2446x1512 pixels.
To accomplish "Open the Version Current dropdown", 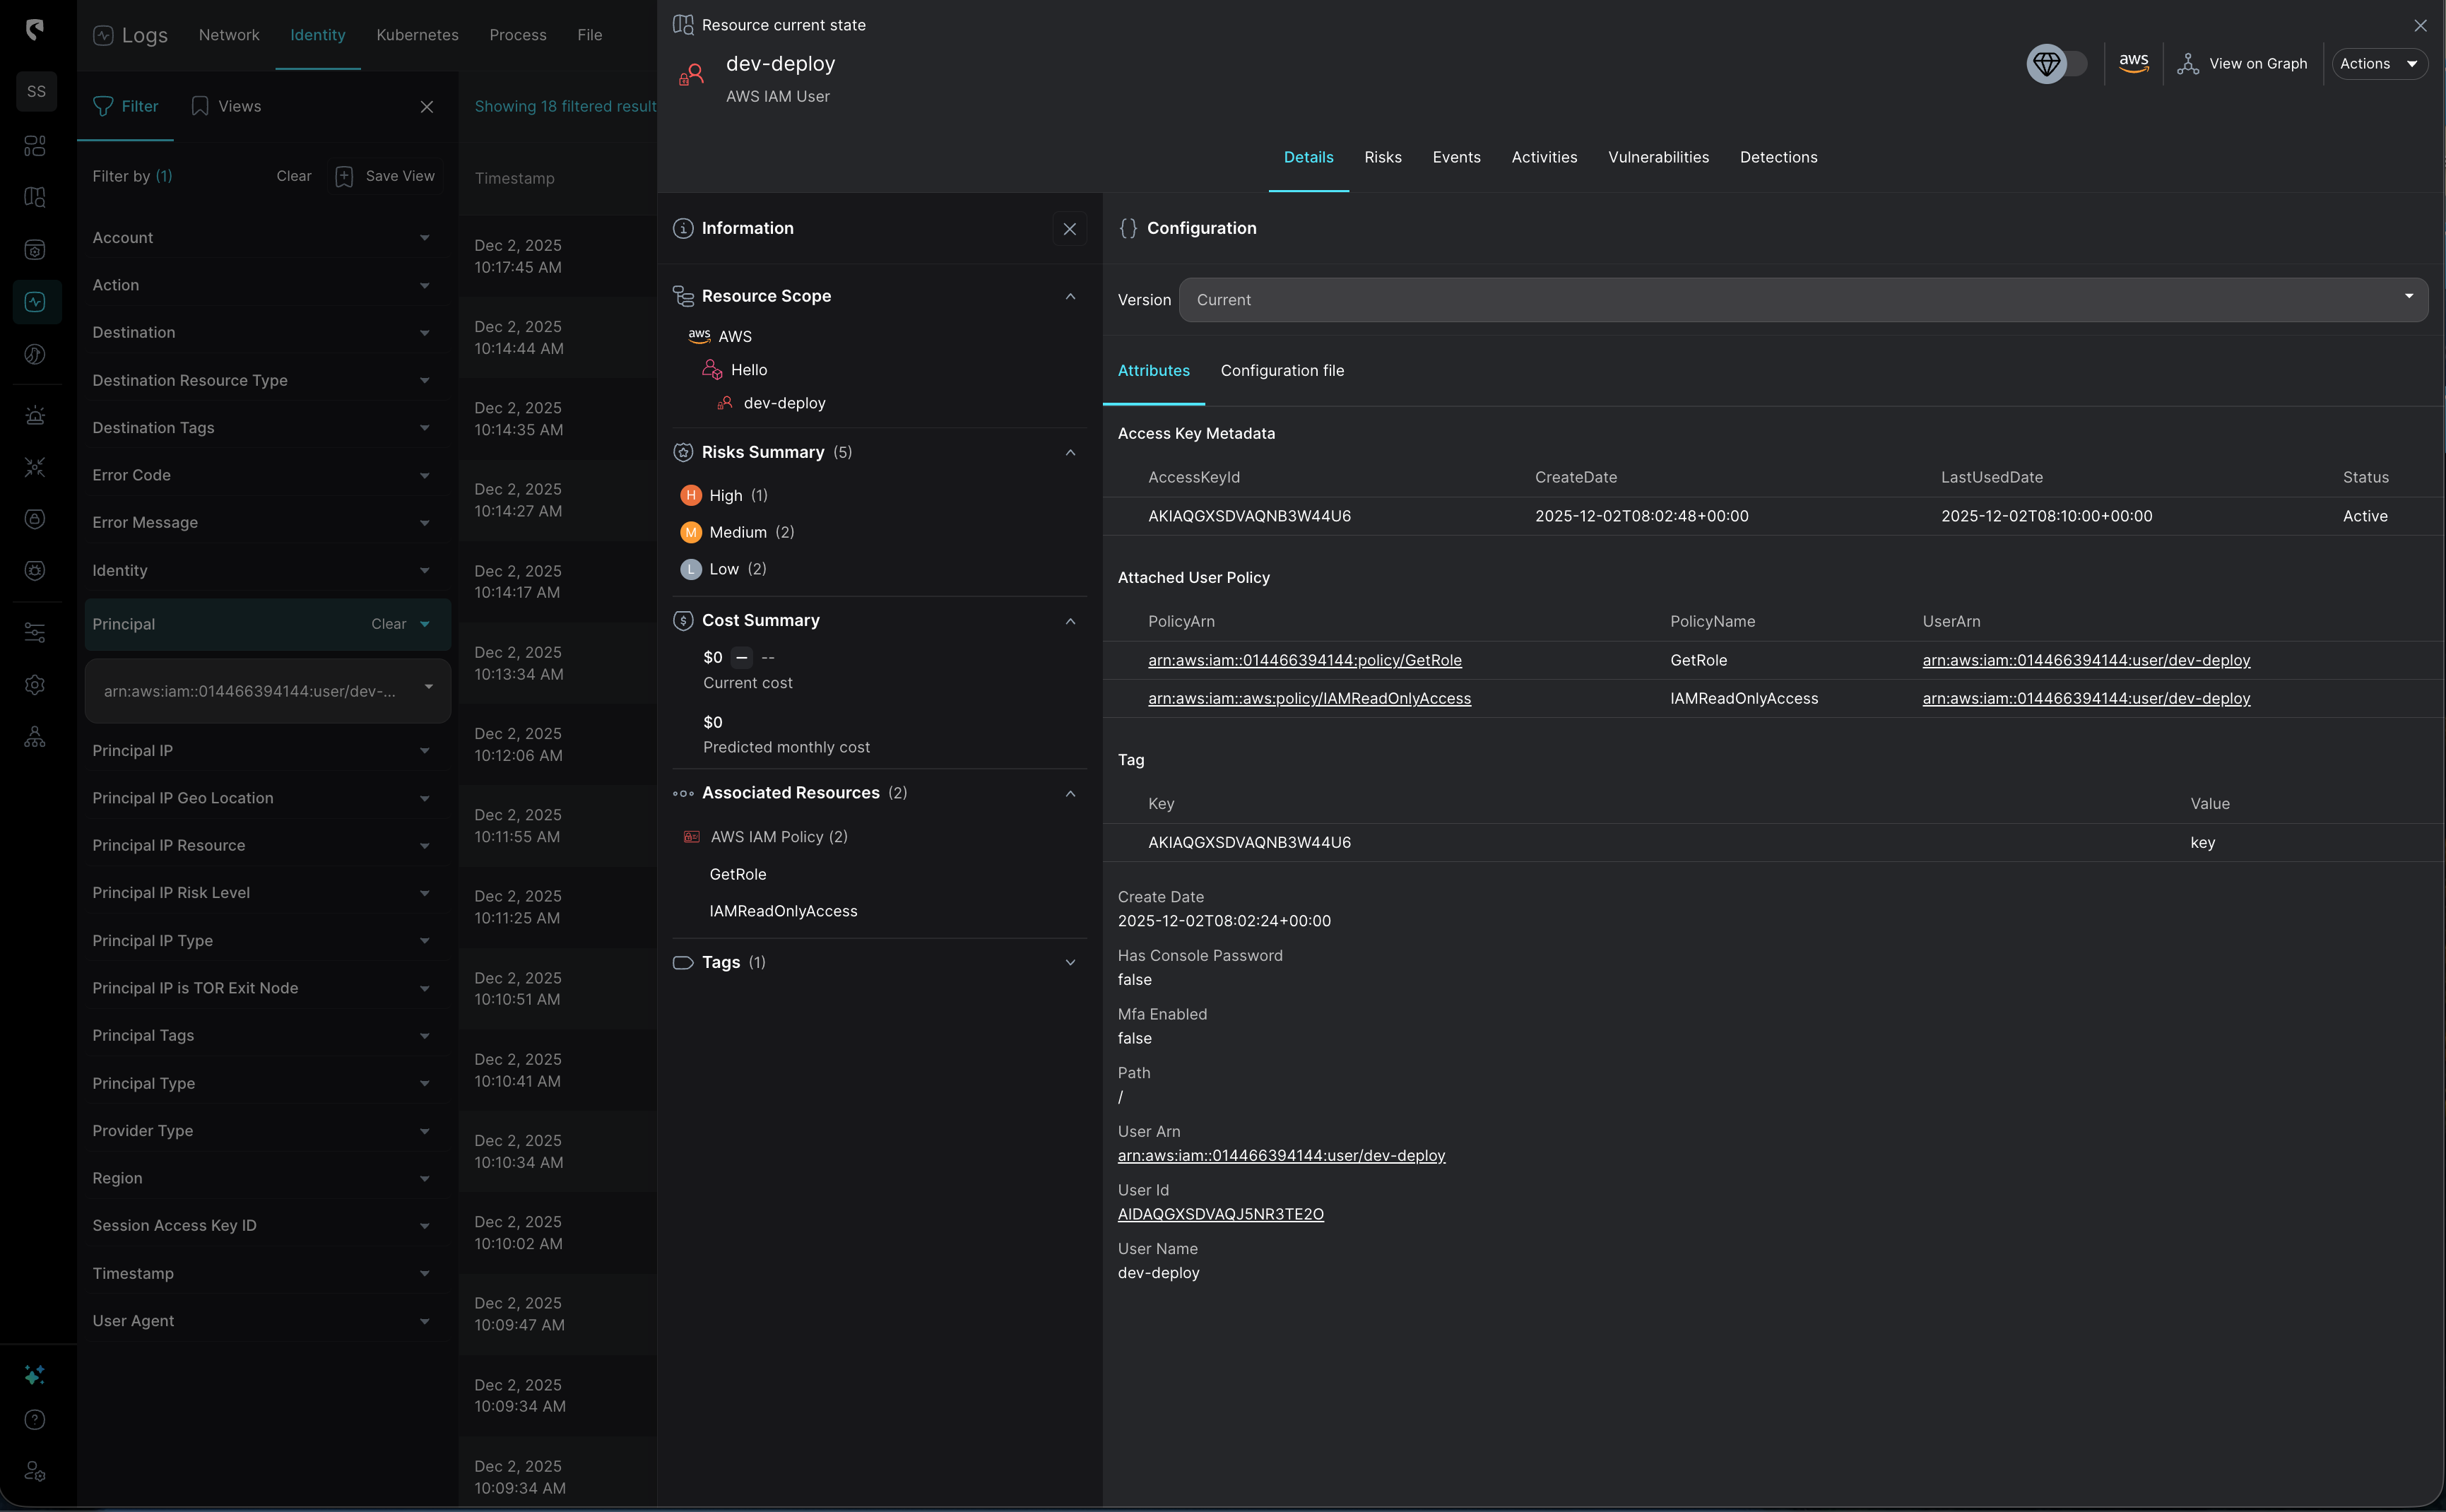I will tap(1802, 300).
